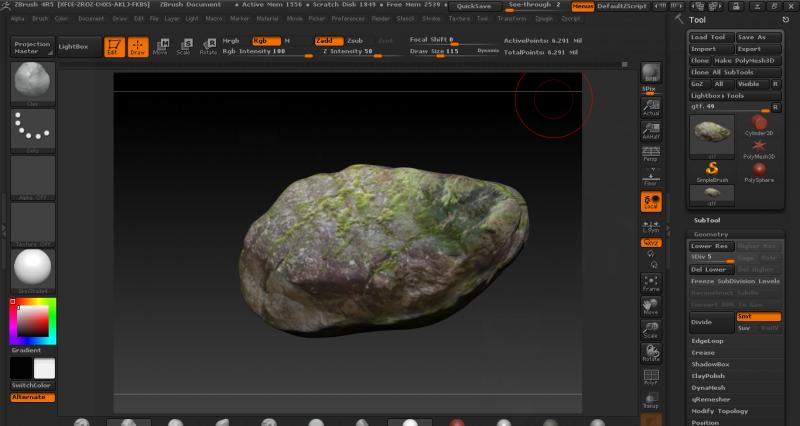Expand the ShadowBox section
Viewport: 800px width, 426px height.
coord(711,364)
